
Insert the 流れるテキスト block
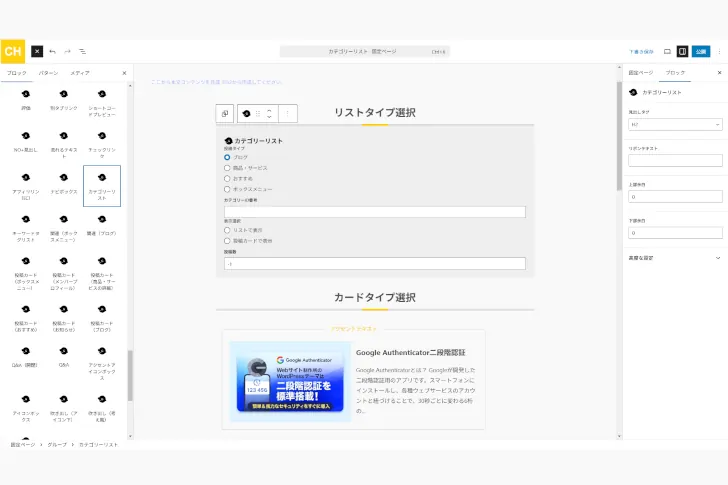tap(64, 144)
